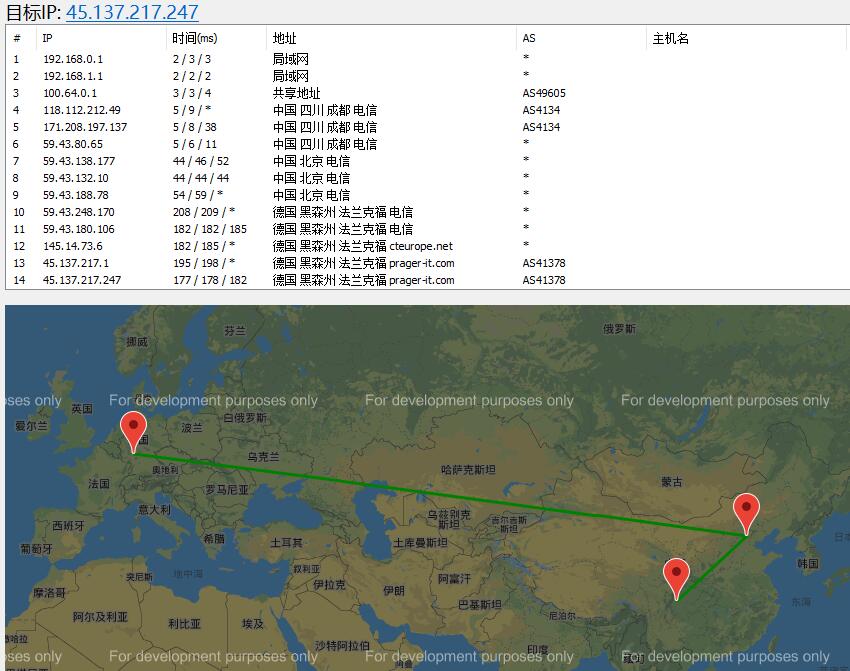This screenshot has width=850, height=671.
Task: Click 中国 北京 电信 in hop 7 row
Action: 311,161
